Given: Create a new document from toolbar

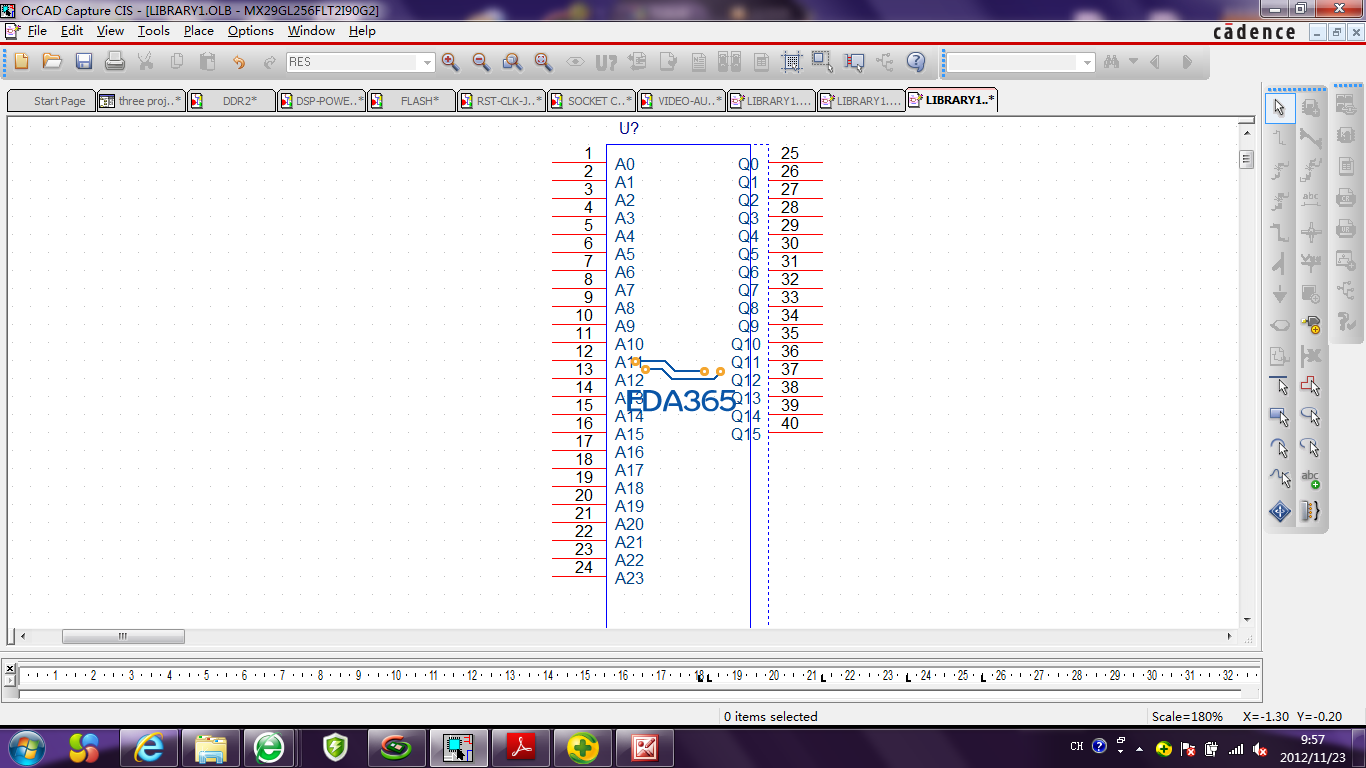Looking at the screenshot, I should [x=21, y=62].
